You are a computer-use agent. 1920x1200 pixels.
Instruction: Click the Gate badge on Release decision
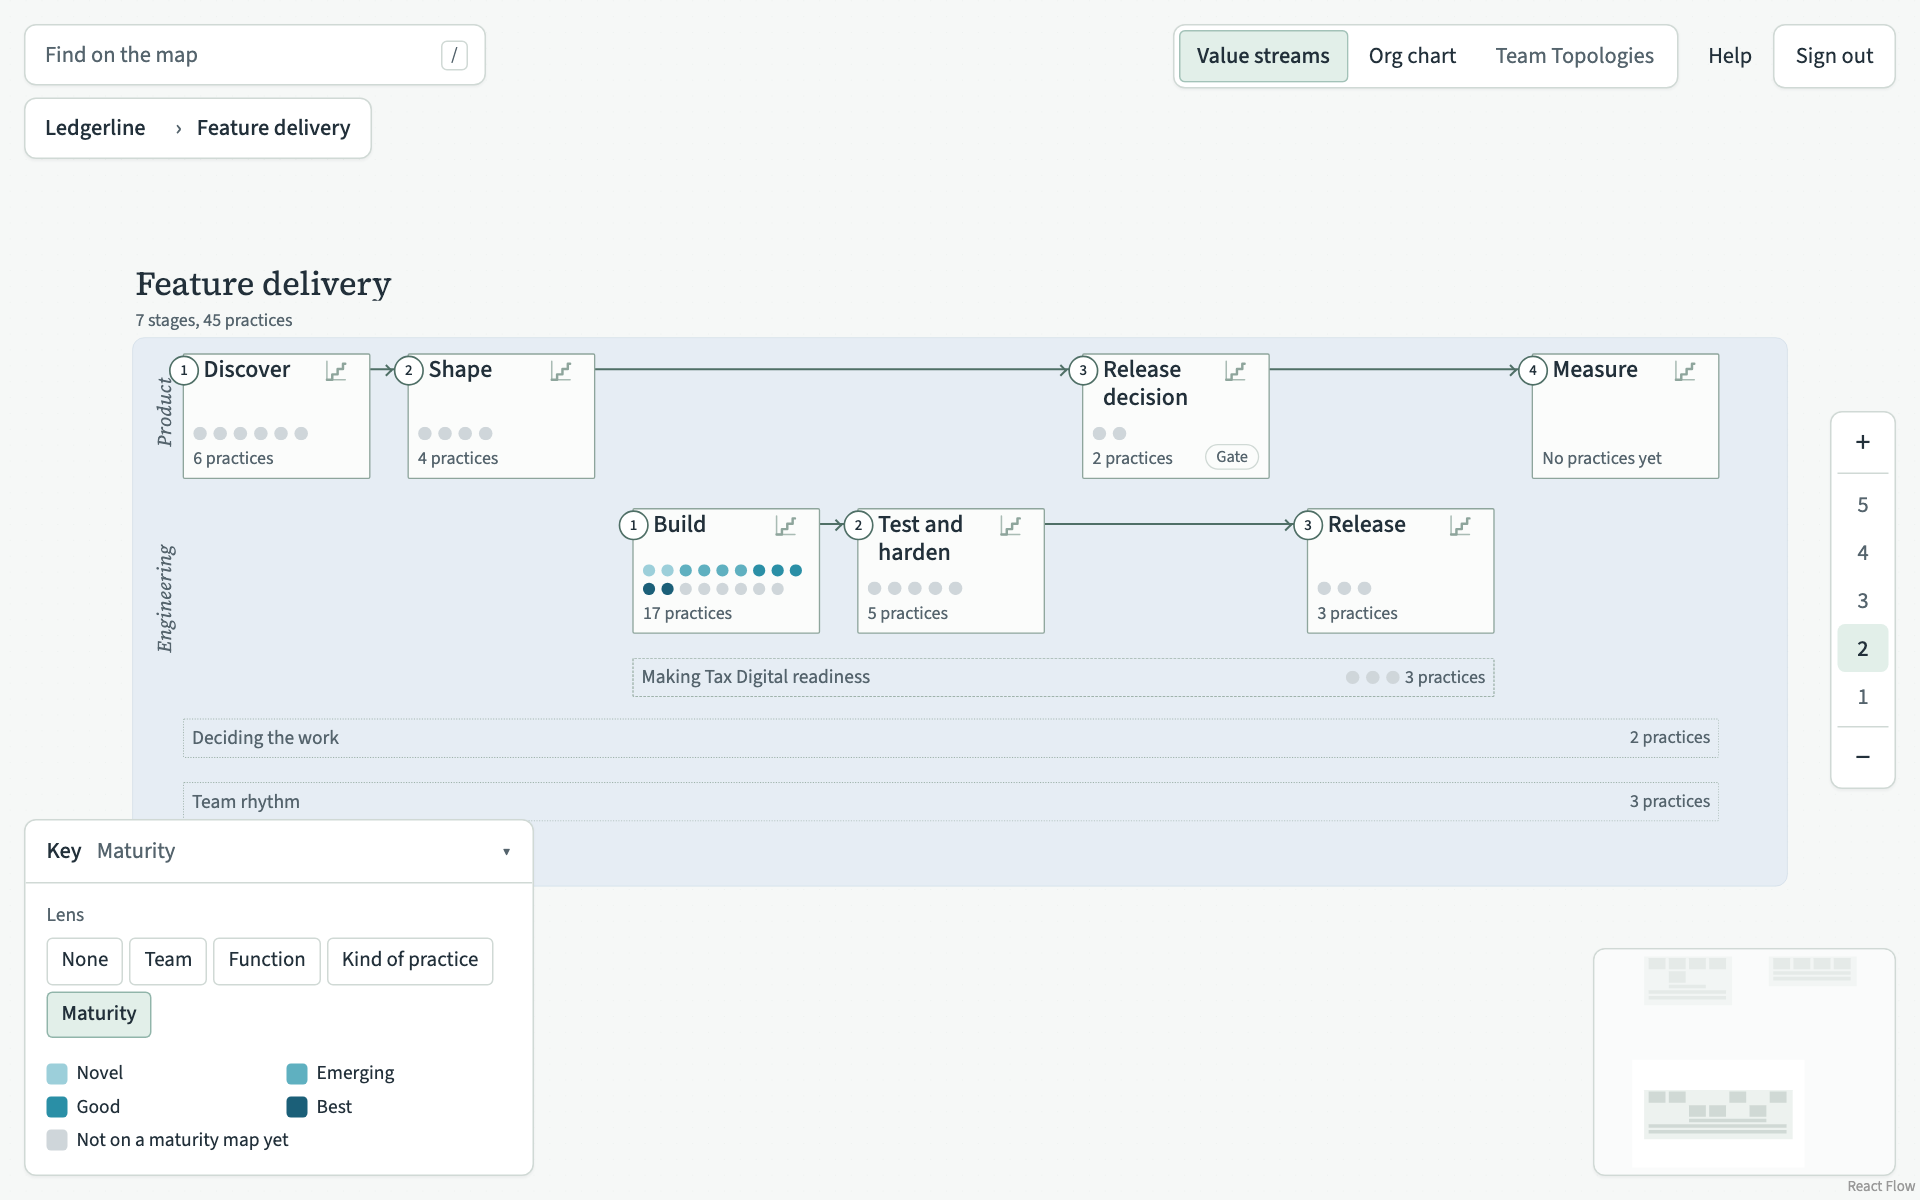(x=1232, y=457)
